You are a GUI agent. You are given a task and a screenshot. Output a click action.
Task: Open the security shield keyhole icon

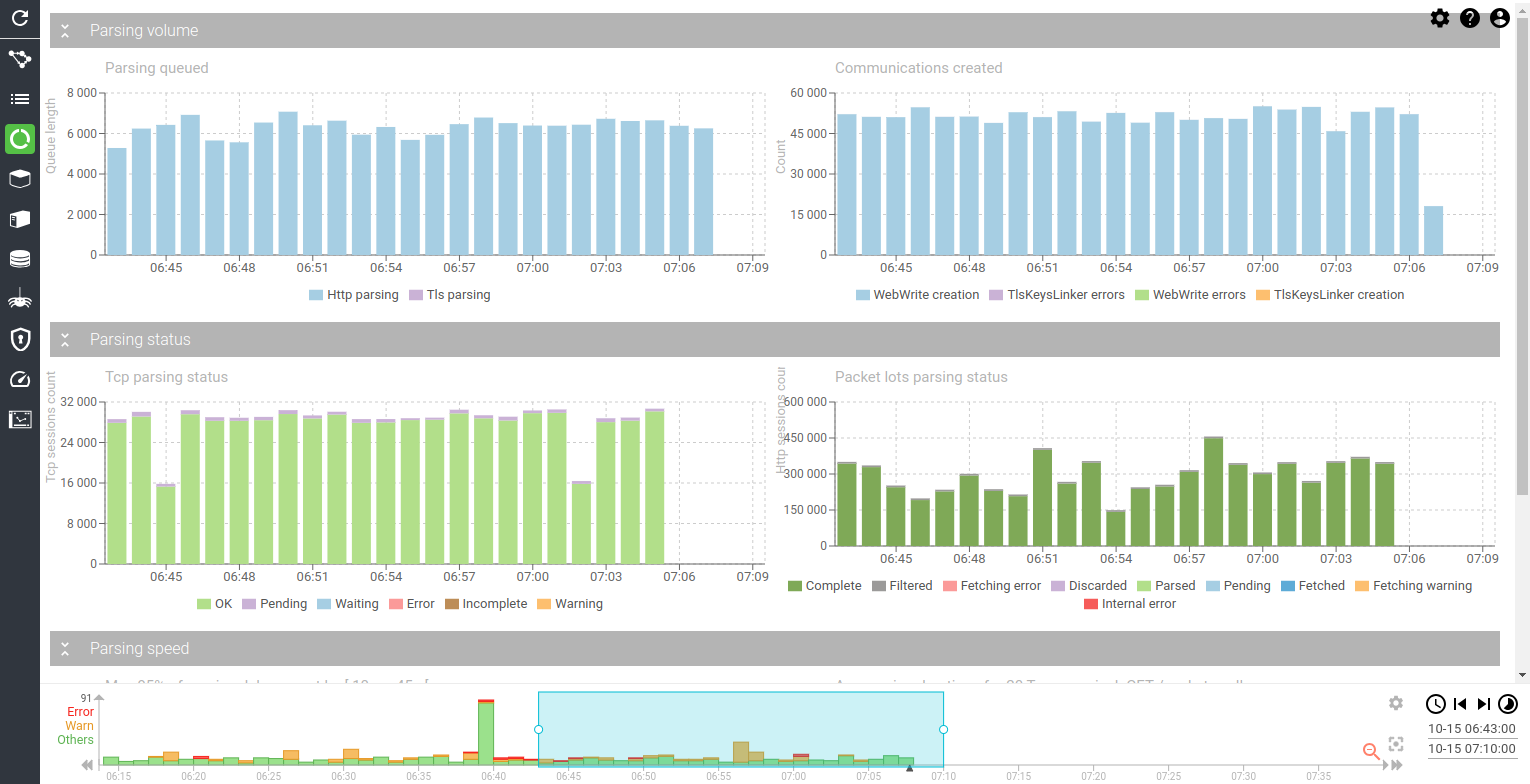(20, 339)
